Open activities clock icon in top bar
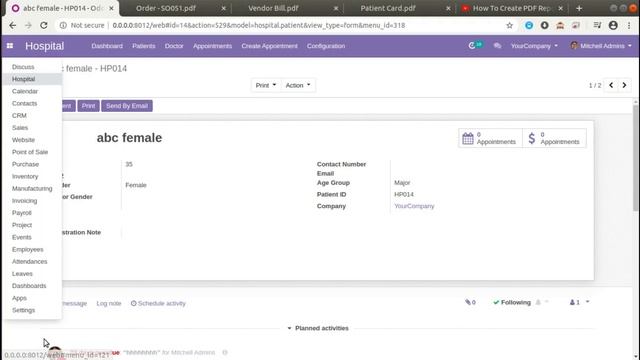Image resolution: width=640 pixels, height=360 pixels. pos(475,45)
